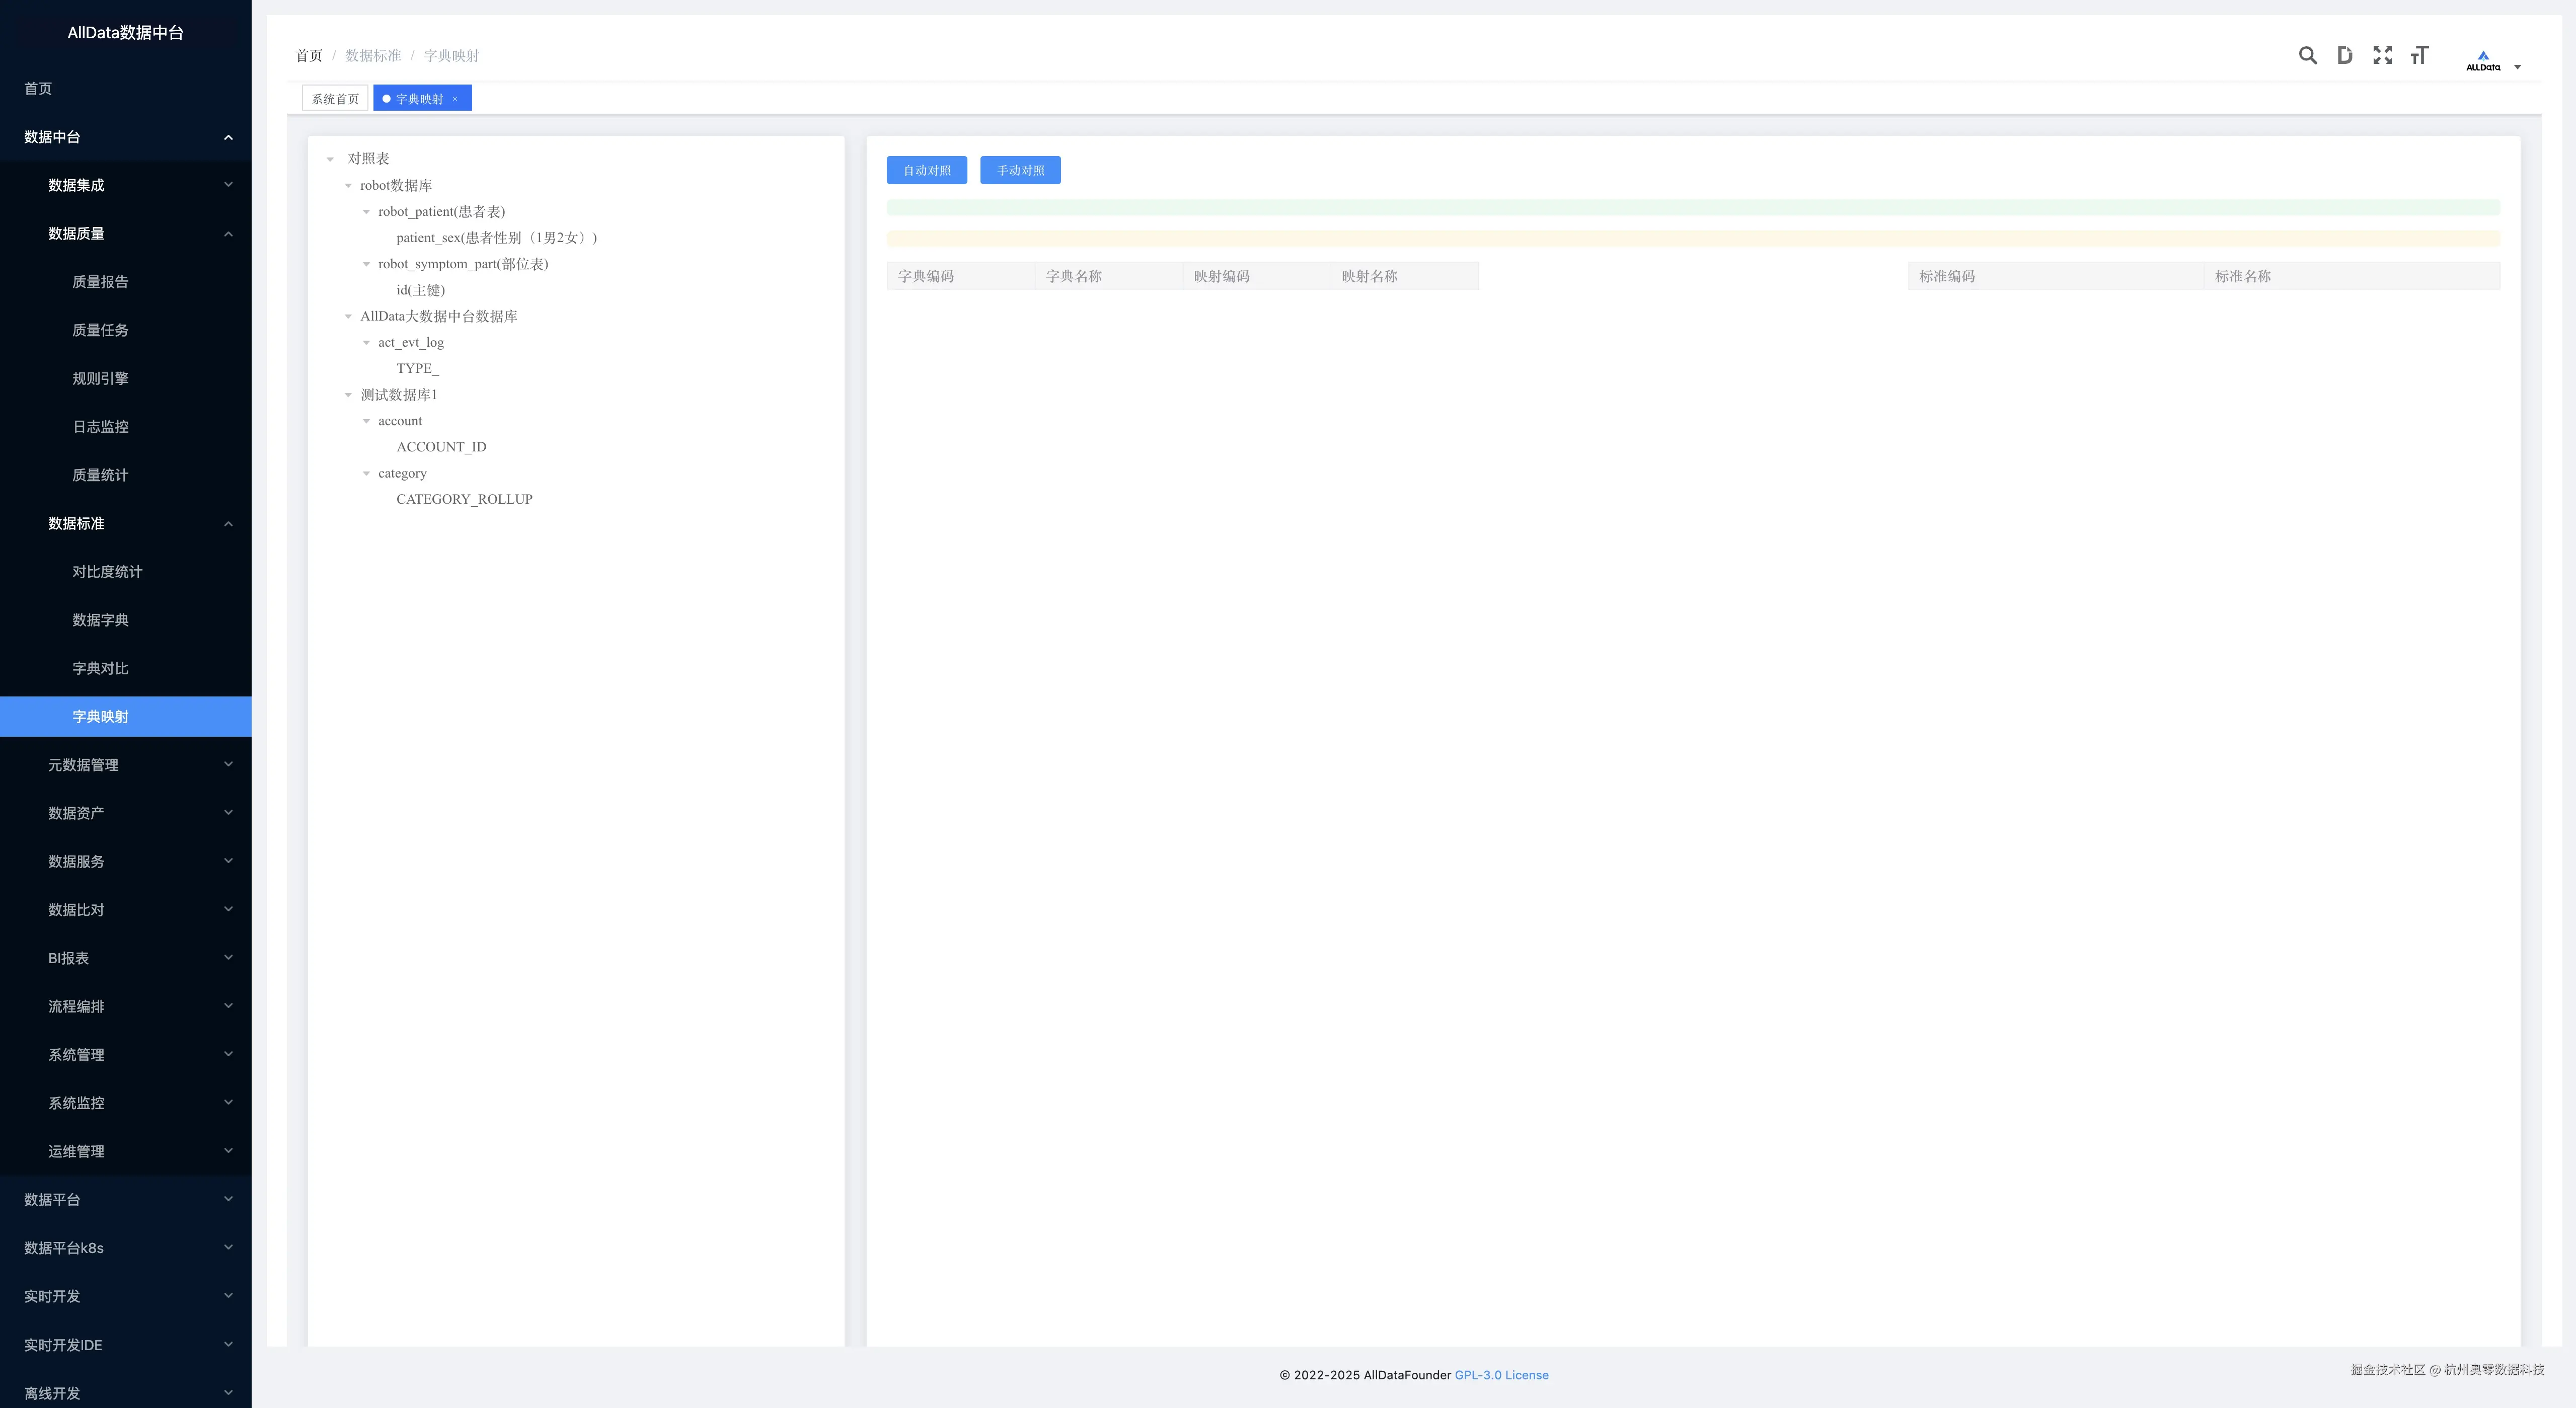The image size is (2576, 1408).
Task: Open the font size selector icon
Action: (2419, 56)
